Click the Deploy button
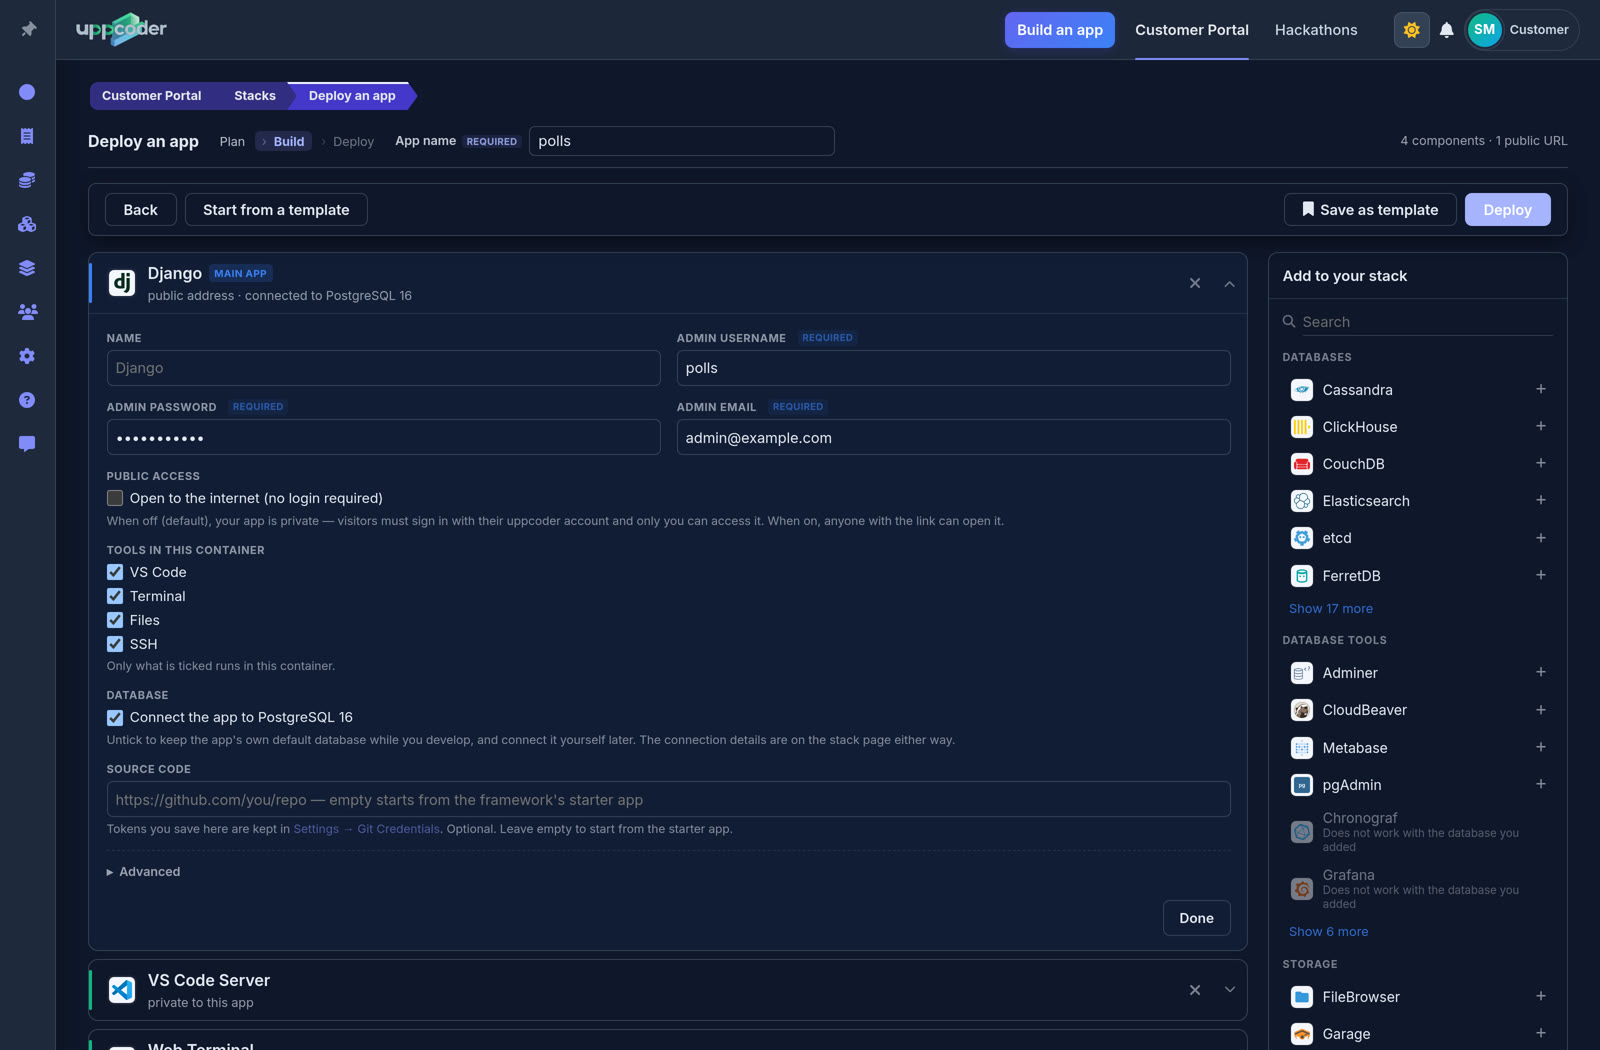Image resolution: width=1600 pixels, height=1050 pixels. tap(1507, 210)
